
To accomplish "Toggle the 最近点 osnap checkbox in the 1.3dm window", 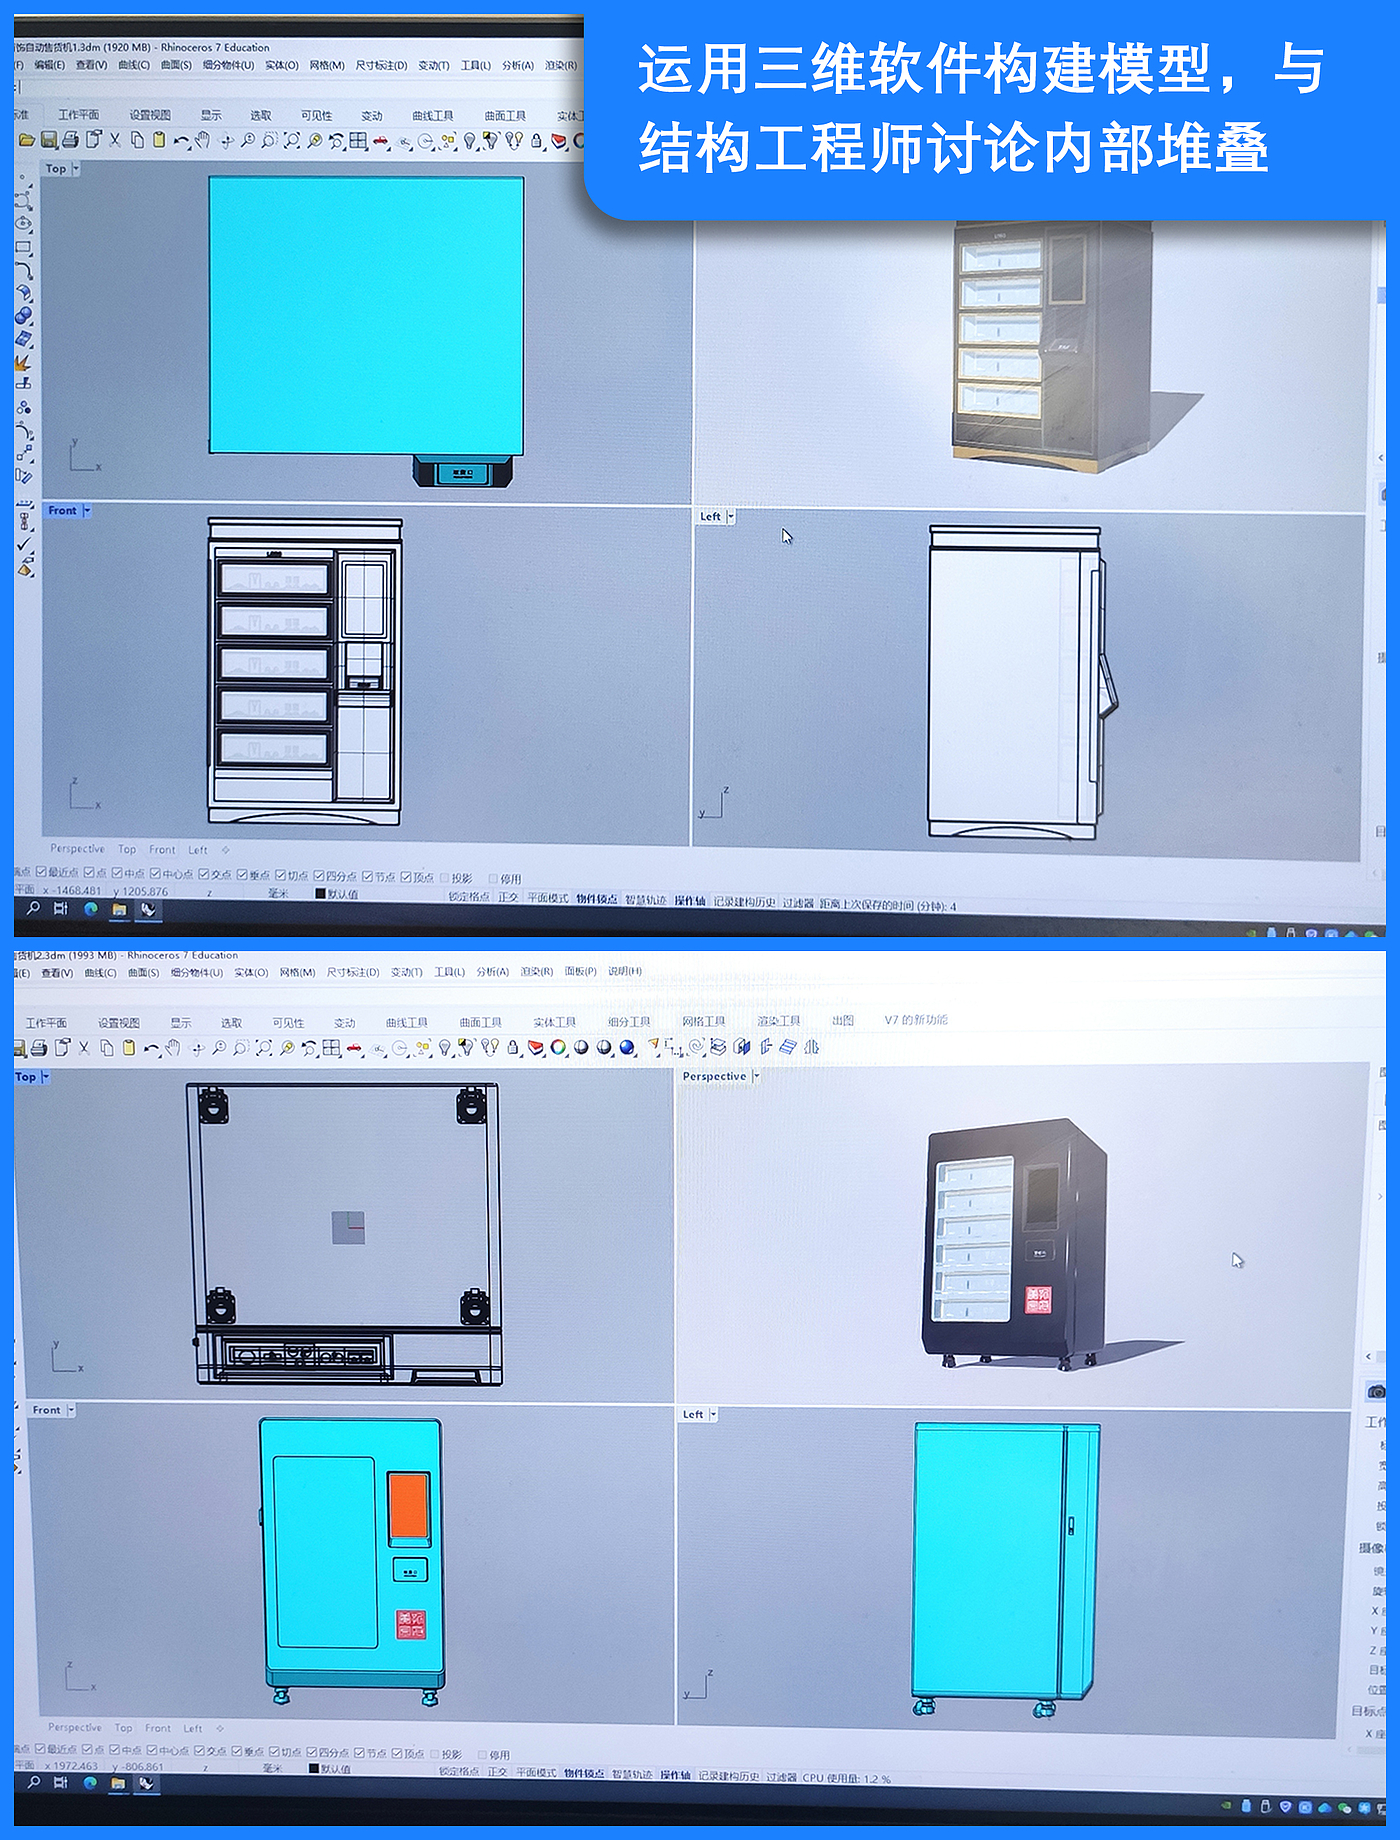I will click(x=41, y=873).
